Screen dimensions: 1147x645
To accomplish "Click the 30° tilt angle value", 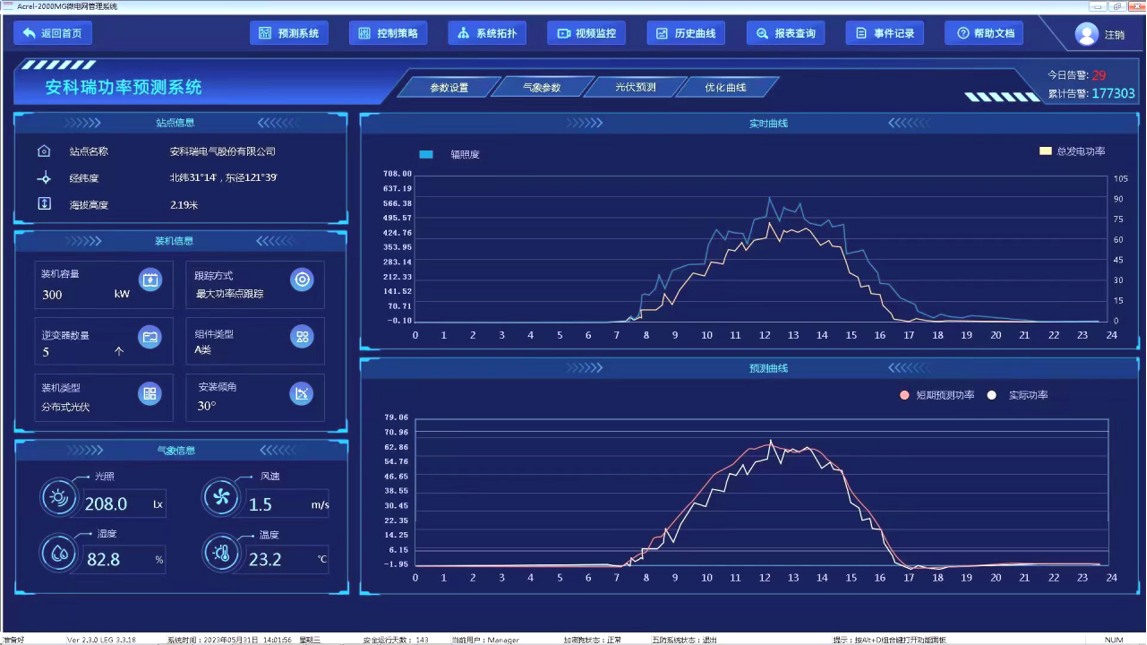I will click(207, 406).
